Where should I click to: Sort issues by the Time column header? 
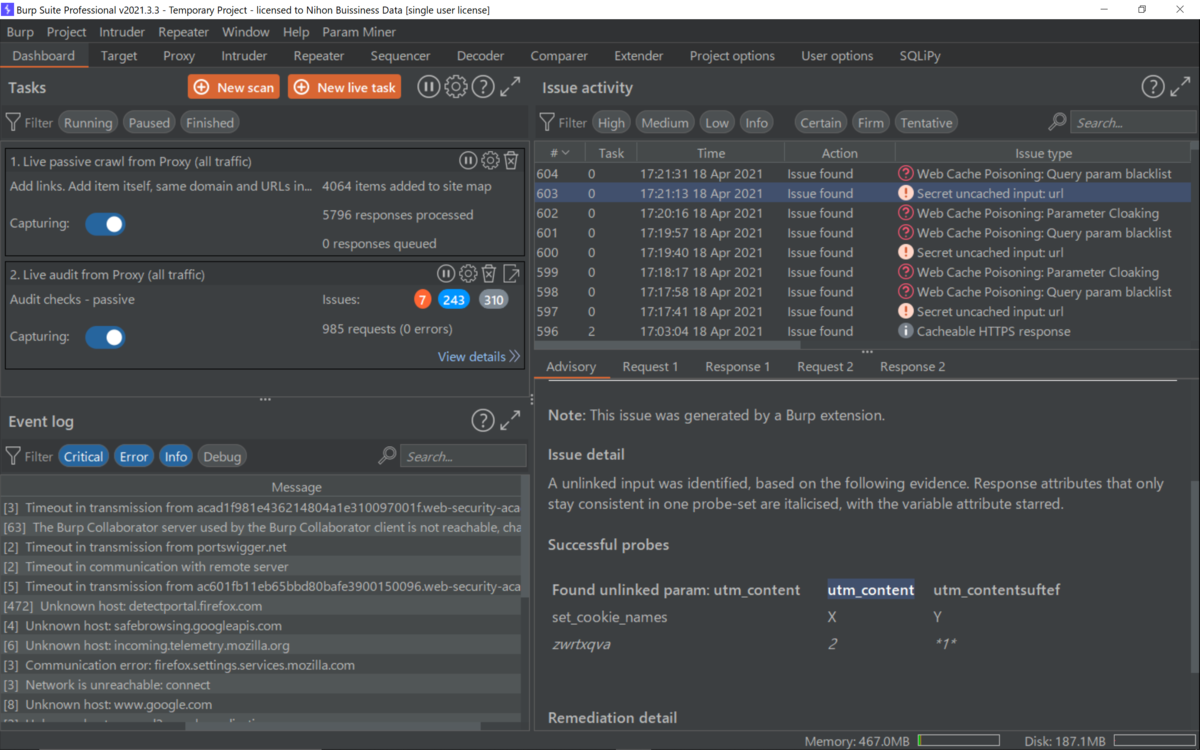[711, 153]
